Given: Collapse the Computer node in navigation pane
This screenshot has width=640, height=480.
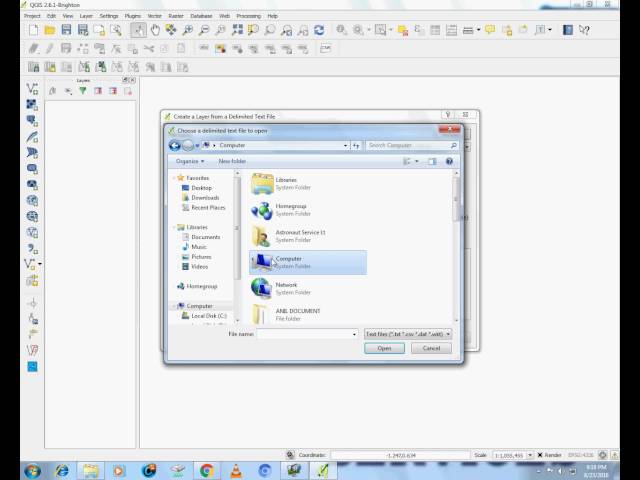Looking at the screenshot, I should [x=174, y=306].
